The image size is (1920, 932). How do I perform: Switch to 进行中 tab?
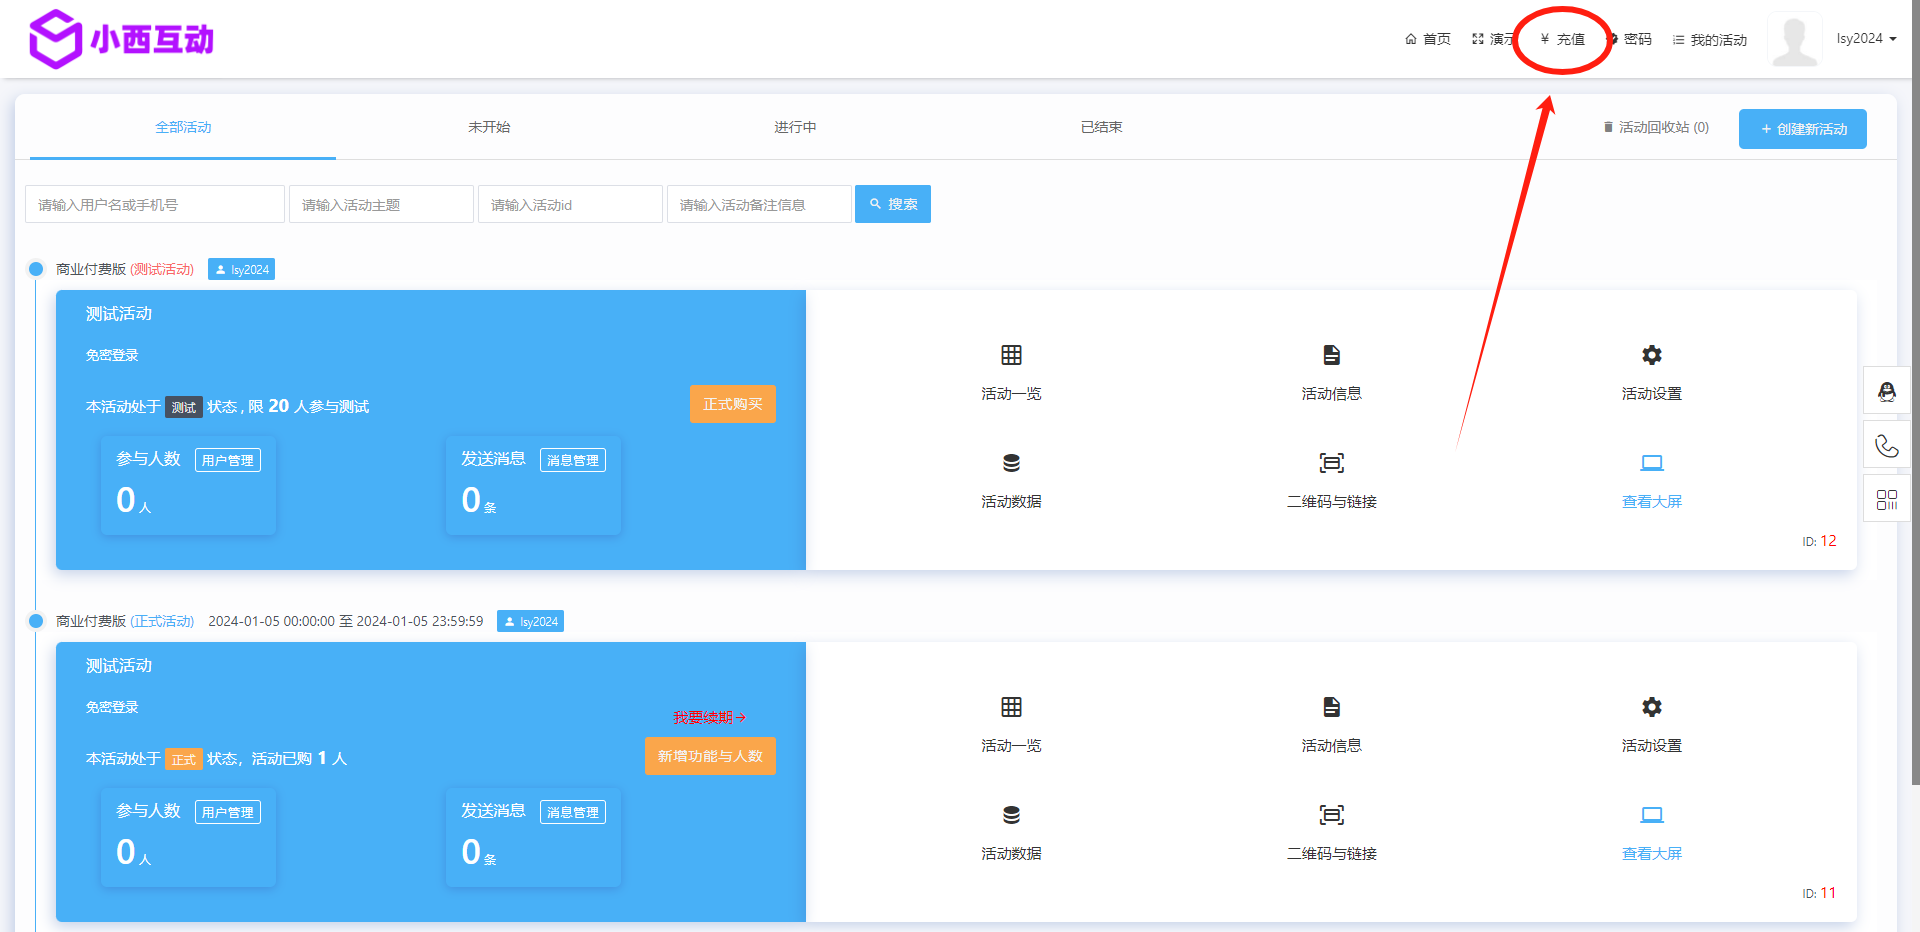[795, 127]
